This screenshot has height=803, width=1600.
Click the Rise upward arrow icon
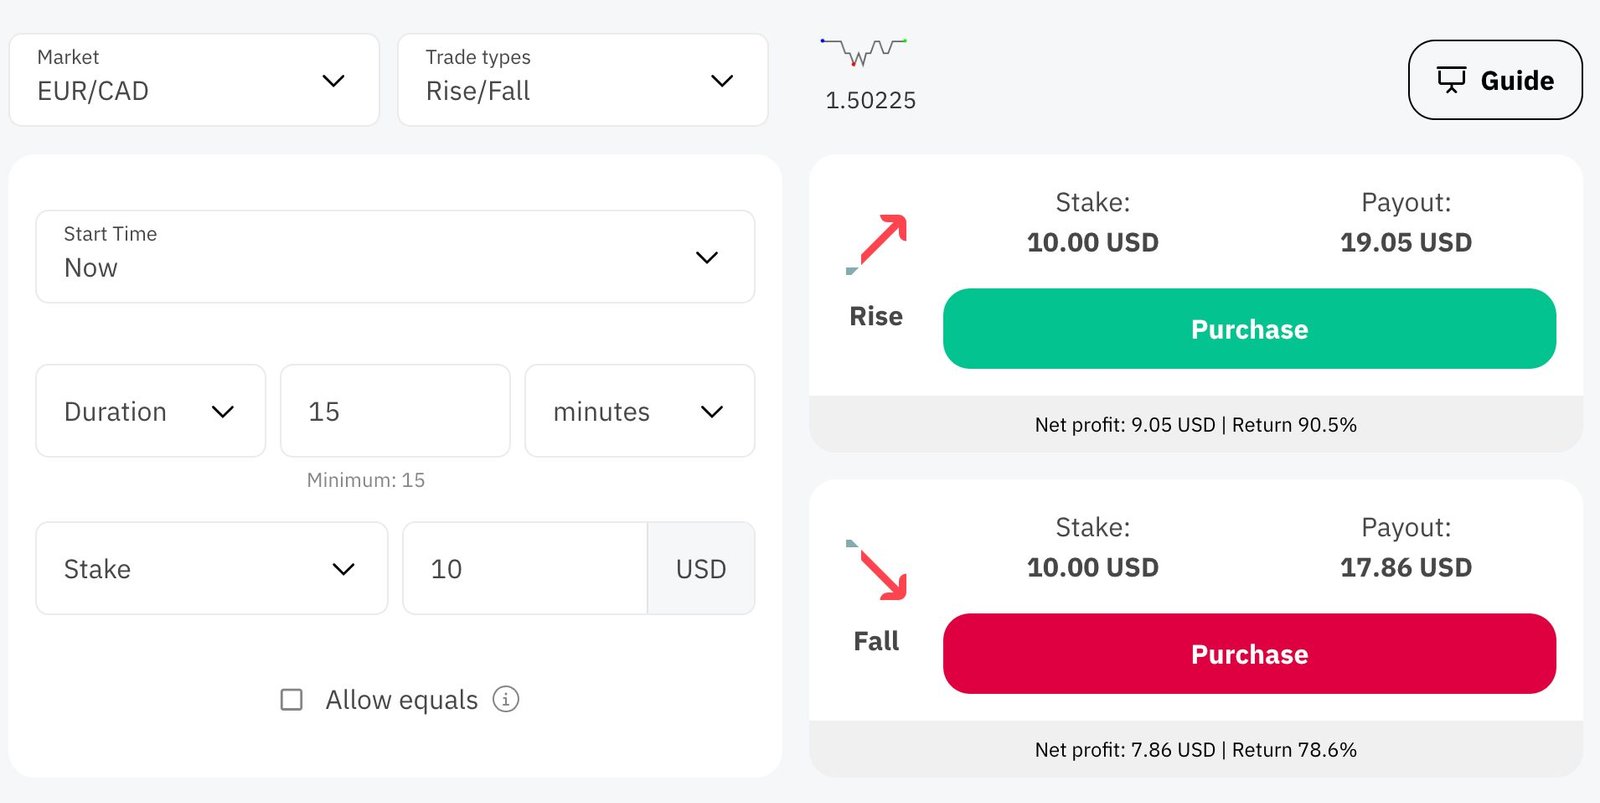click(x=877, y=243)
